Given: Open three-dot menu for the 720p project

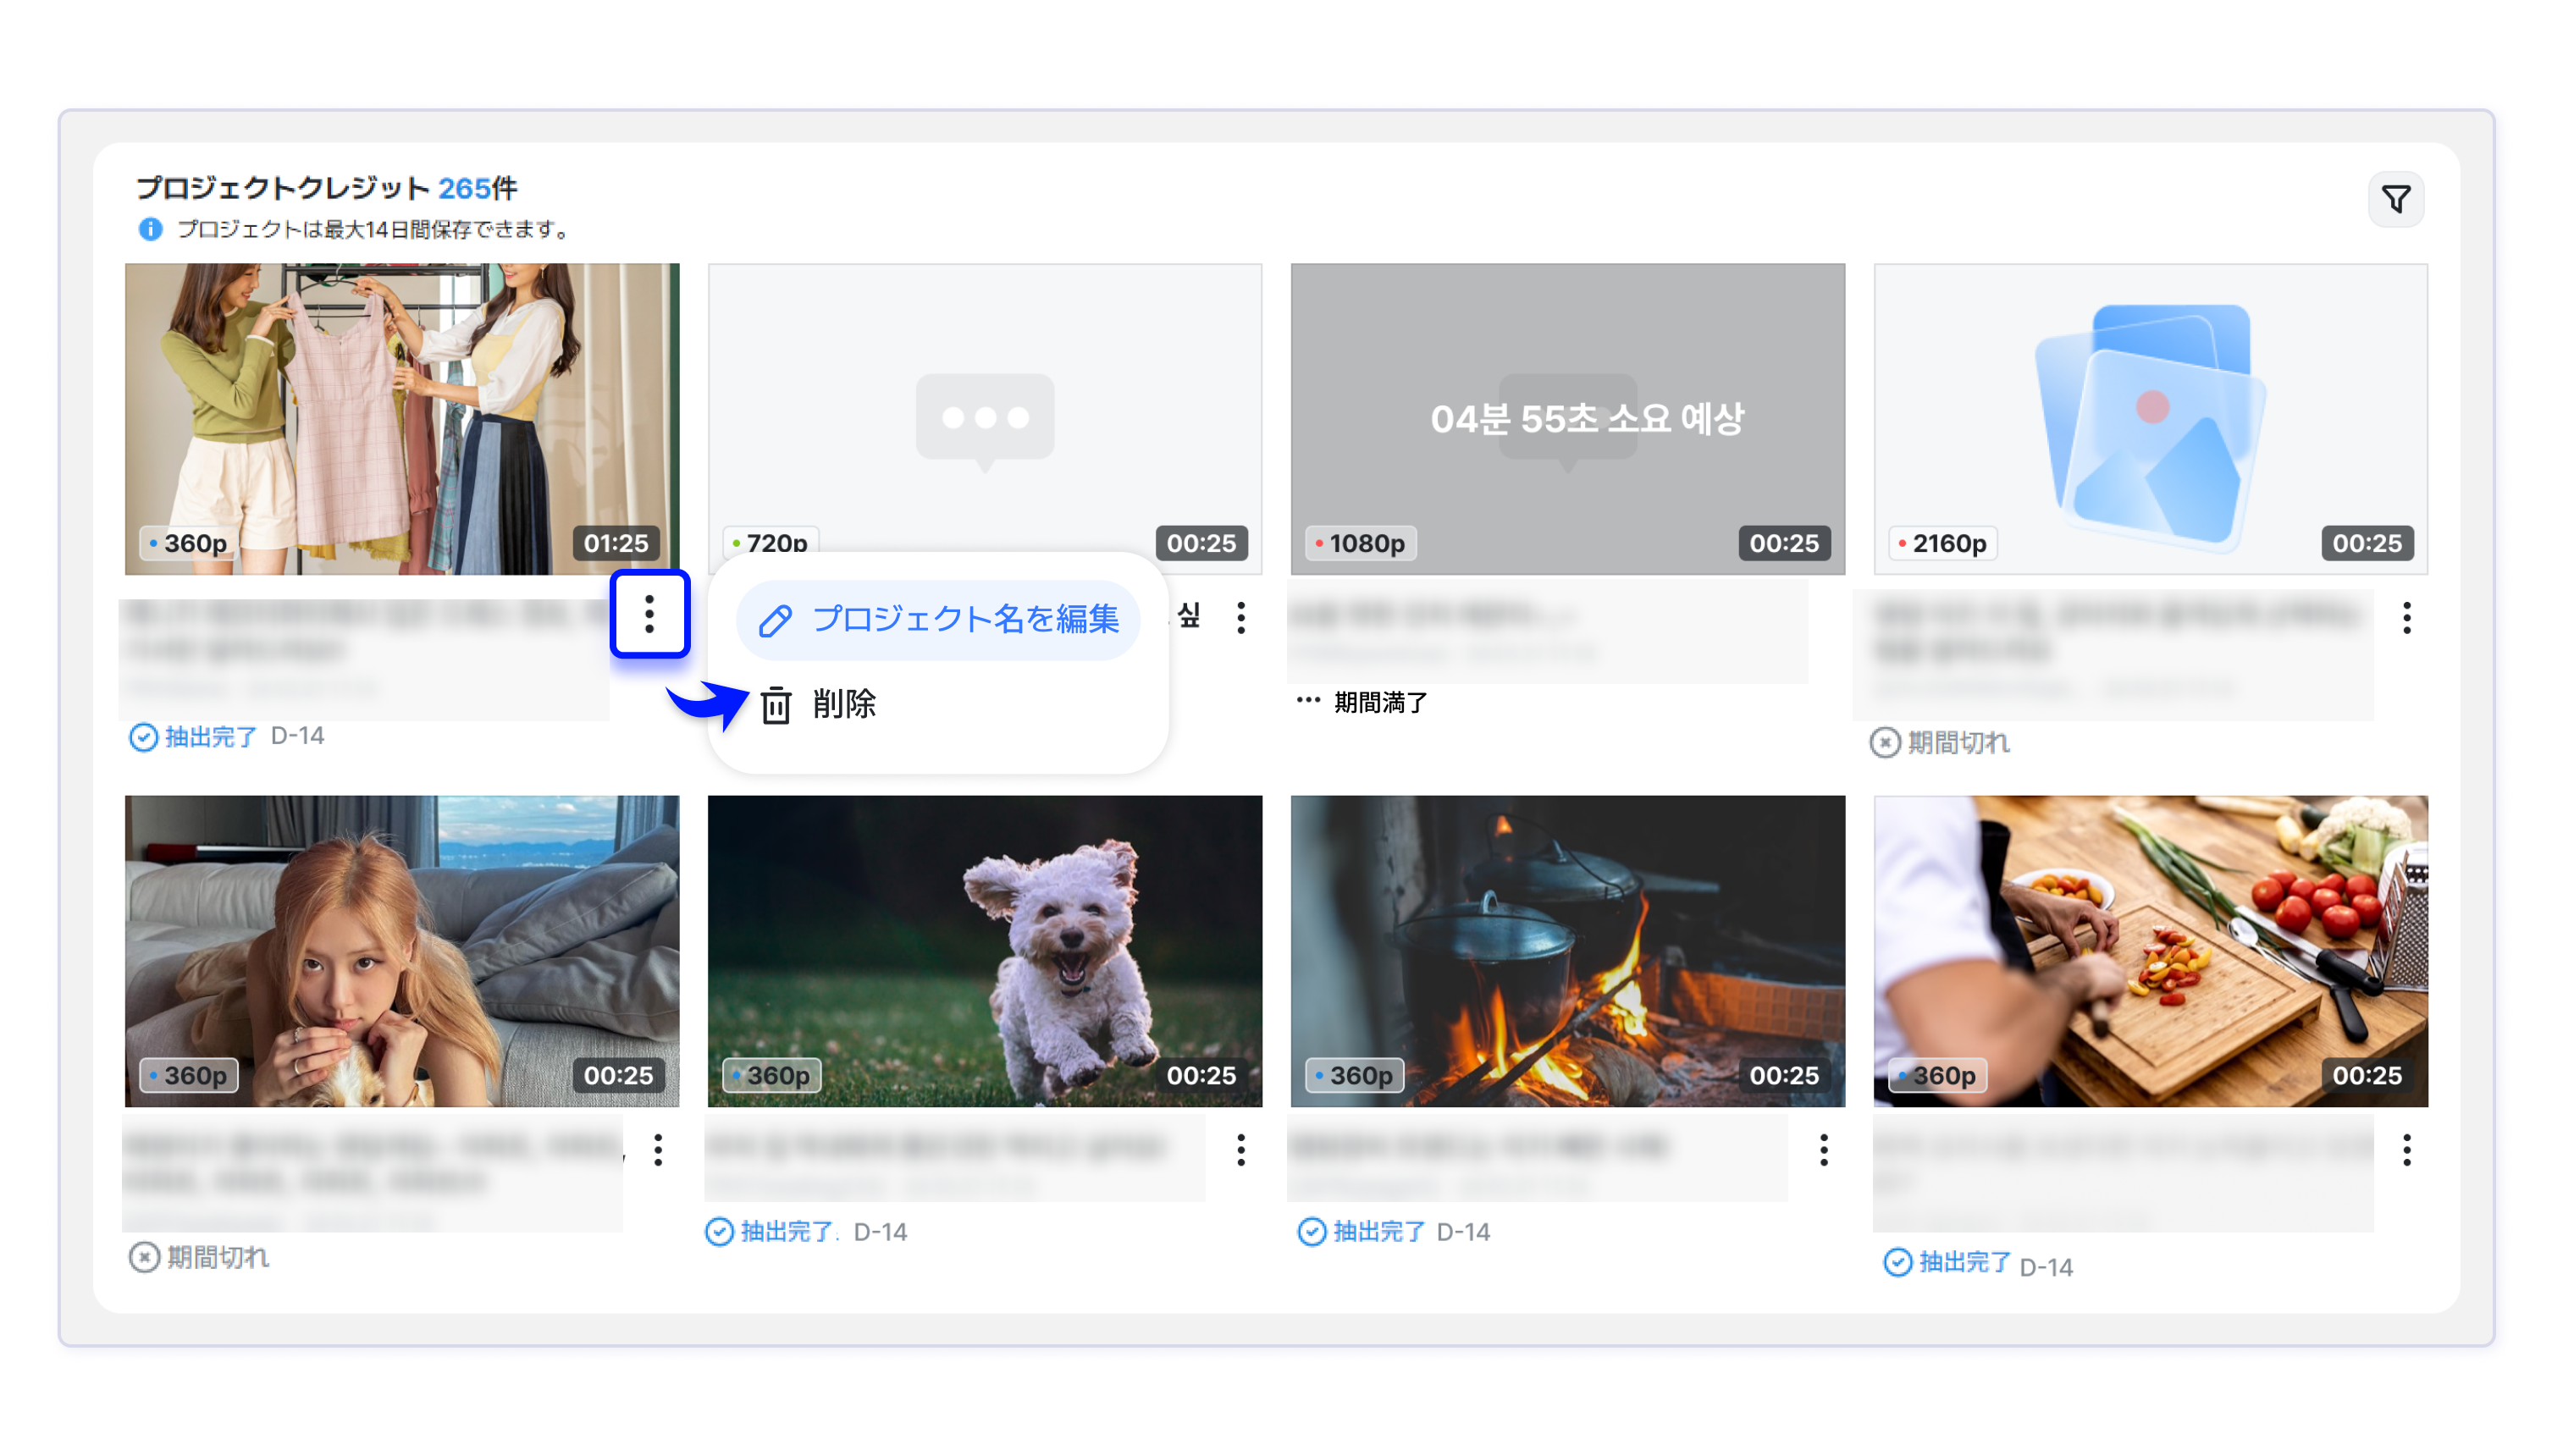Looking at the screenshot, I should [1241, 617].
